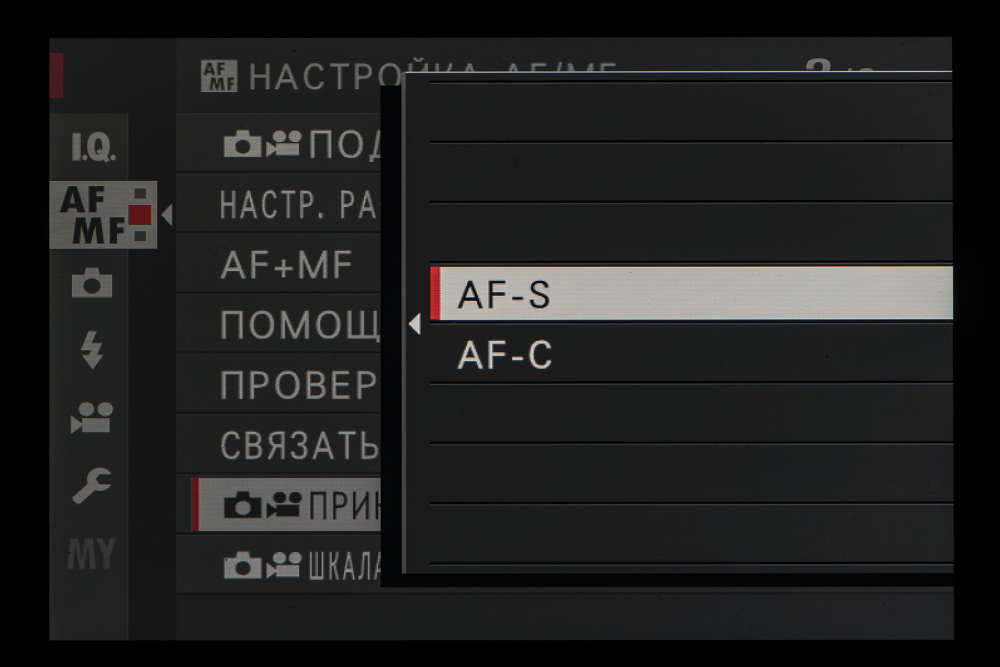
Task: Open the I.Q. image quality tab
Action: pos(93,147)
